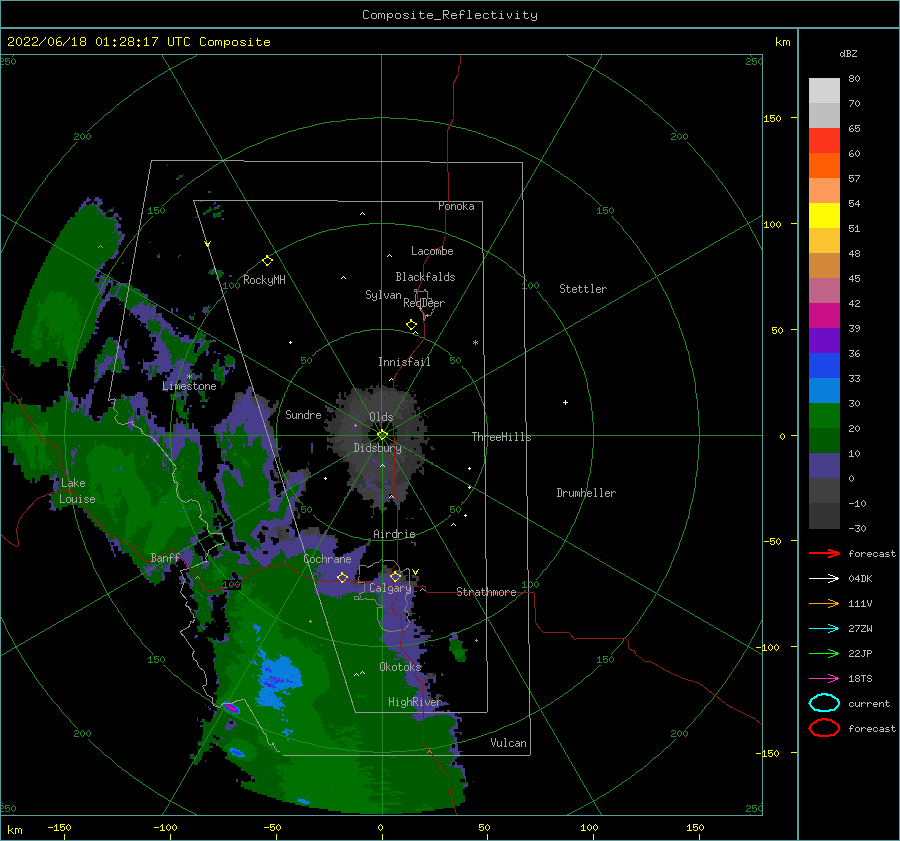Click the white plus marker south of Stettler
Viewport: 900px width, 841px height.
point(565,402)
